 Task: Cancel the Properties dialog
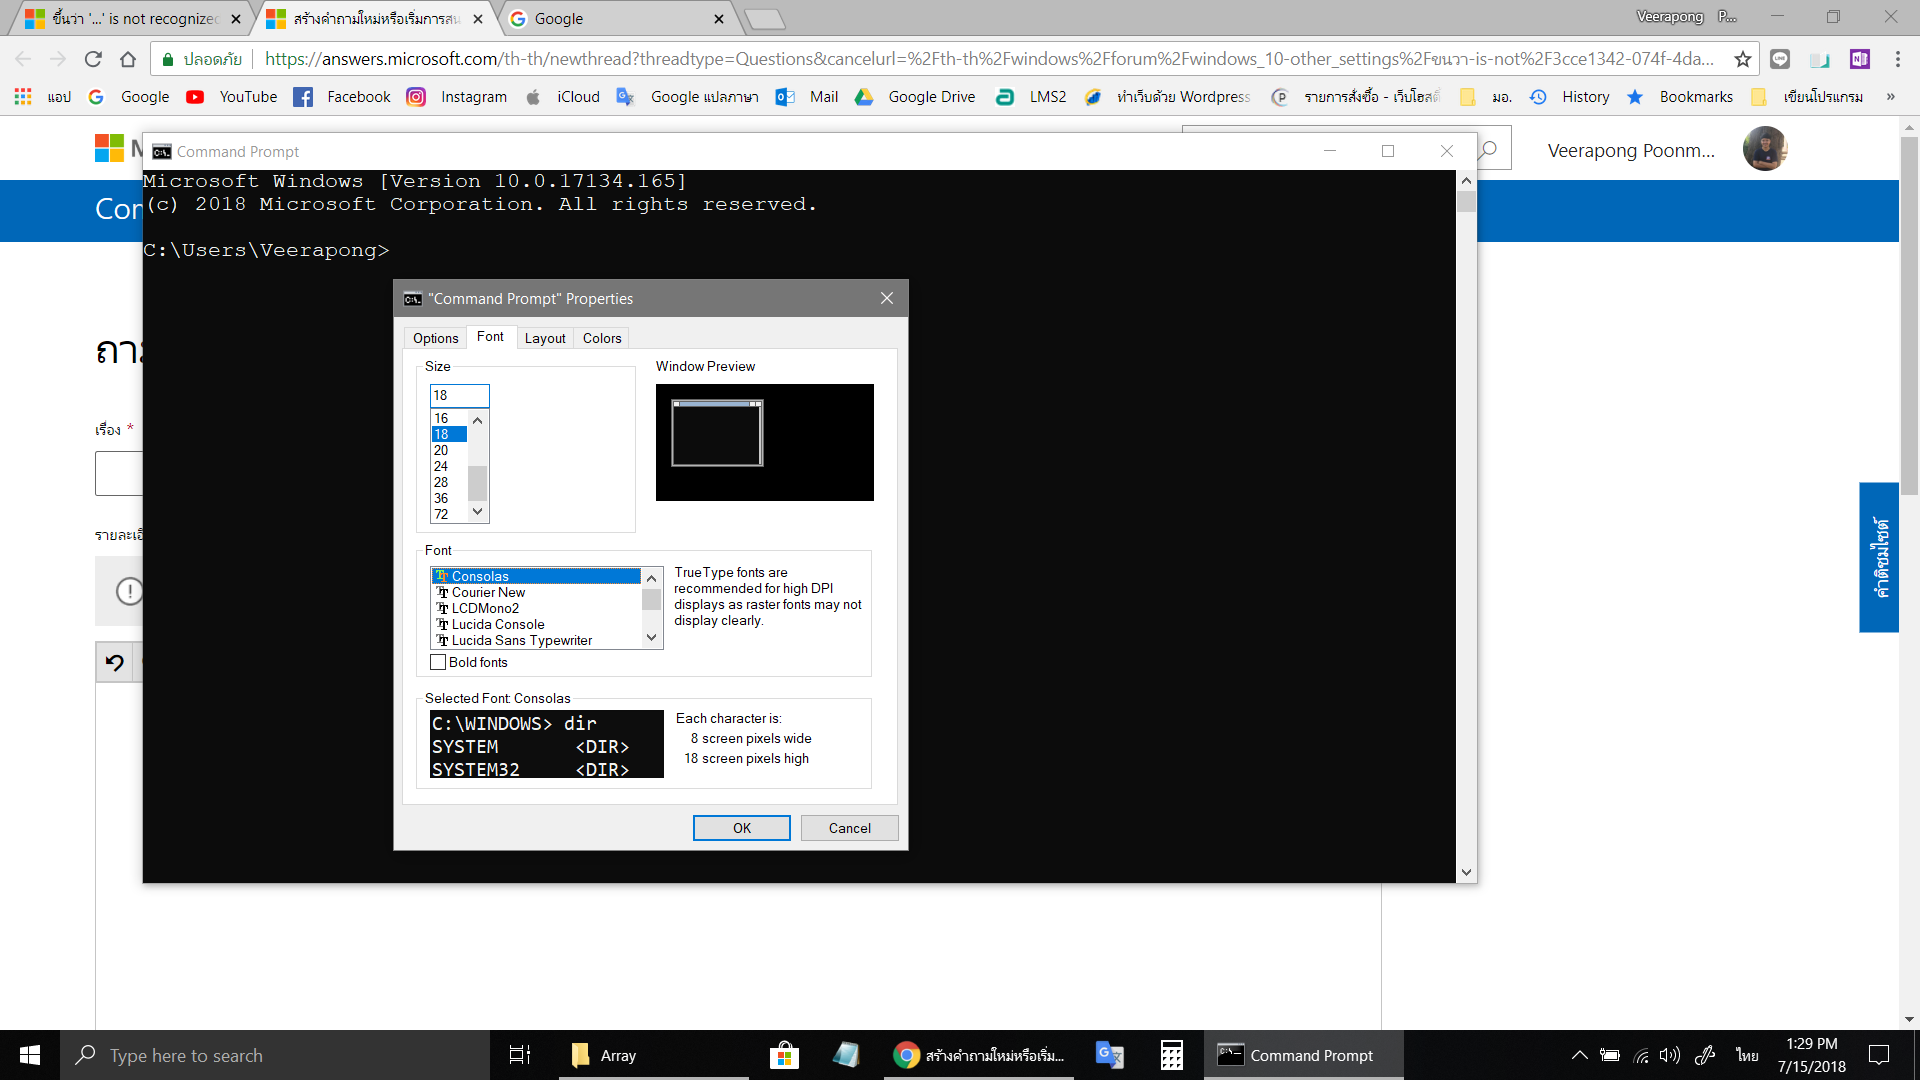pyautogui.click(x=849, y=828)
